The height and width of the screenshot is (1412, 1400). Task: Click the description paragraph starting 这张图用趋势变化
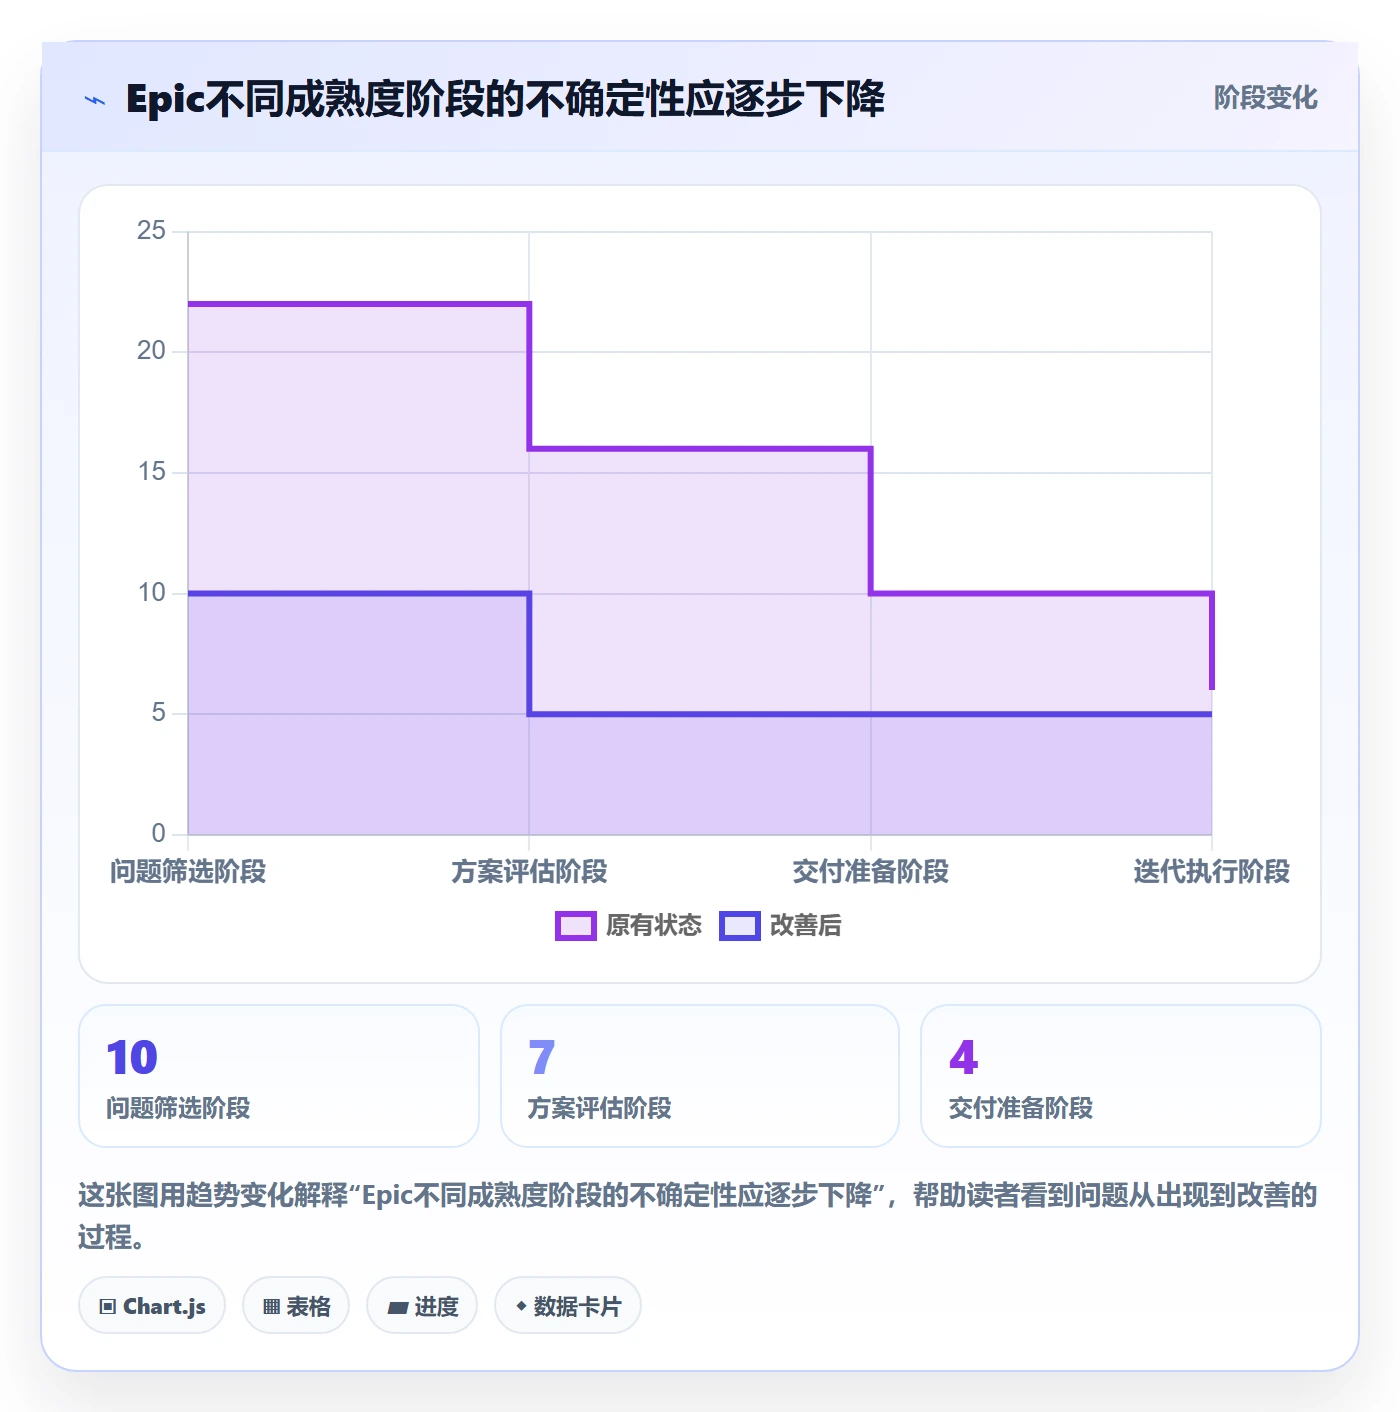[698, 1216]
